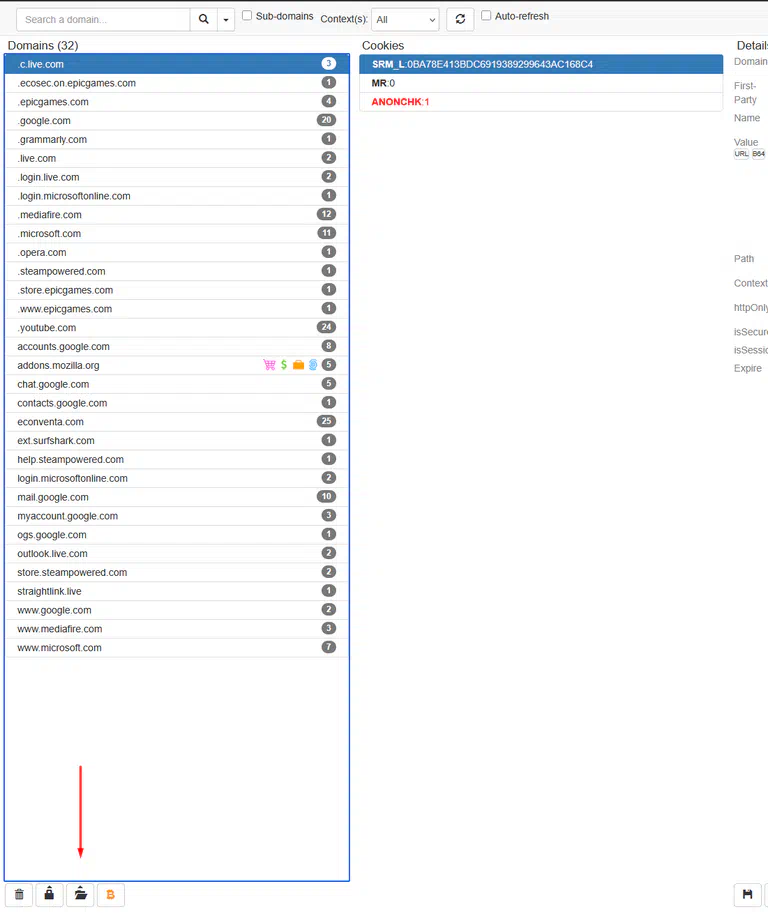The height and width of the screenshot is (914, 768).
Task: Click the trash delete icon
Action: coord(19,894)
